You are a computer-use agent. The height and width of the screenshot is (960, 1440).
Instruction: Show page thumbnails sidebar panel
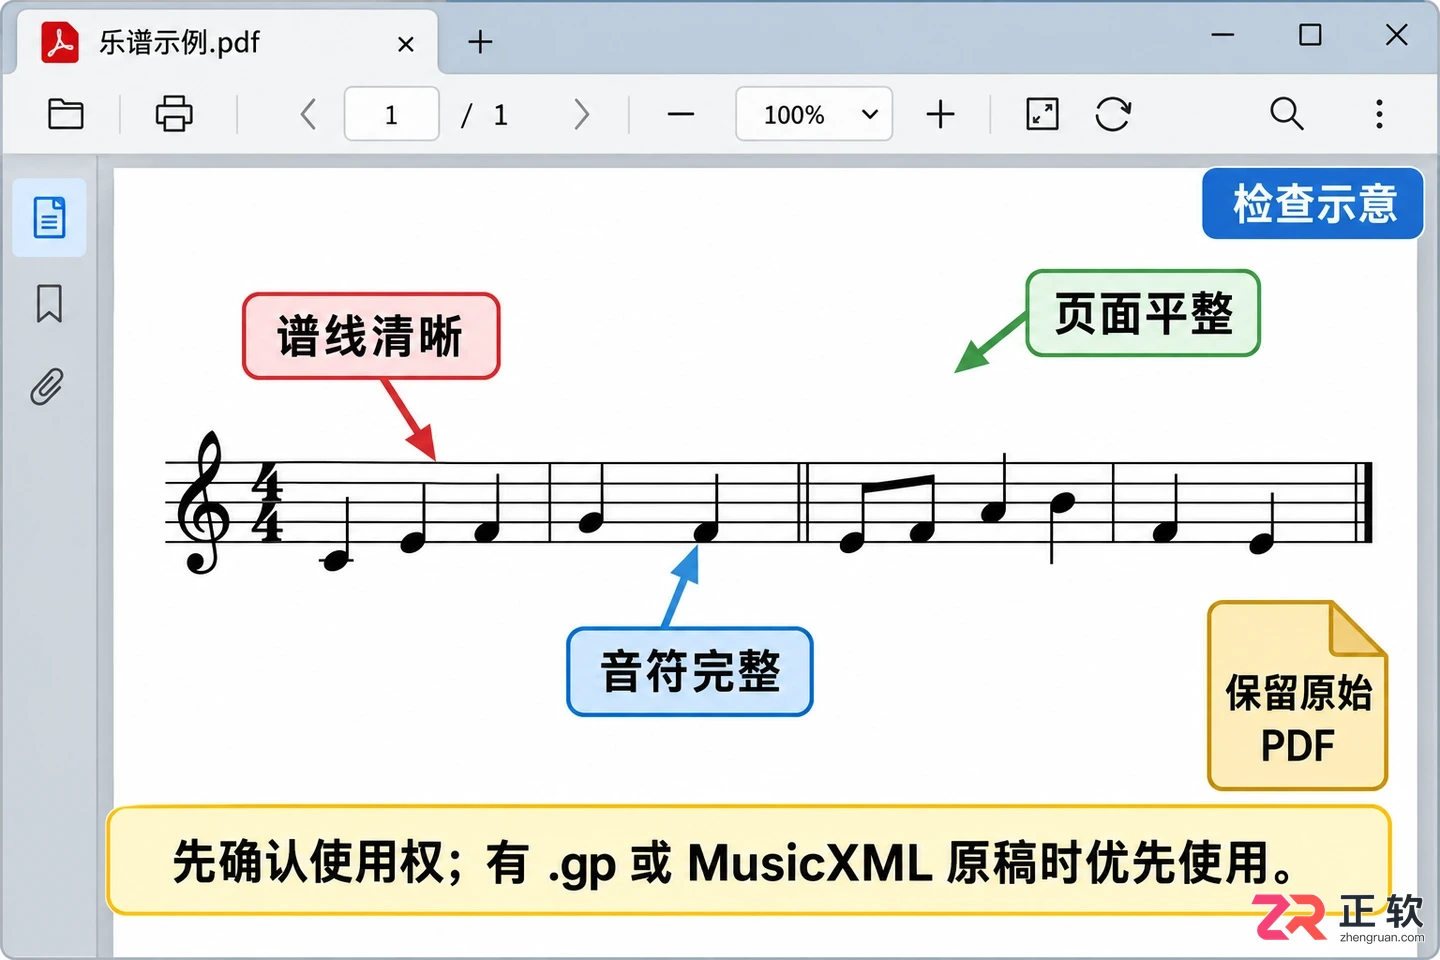tap(49, 218)
